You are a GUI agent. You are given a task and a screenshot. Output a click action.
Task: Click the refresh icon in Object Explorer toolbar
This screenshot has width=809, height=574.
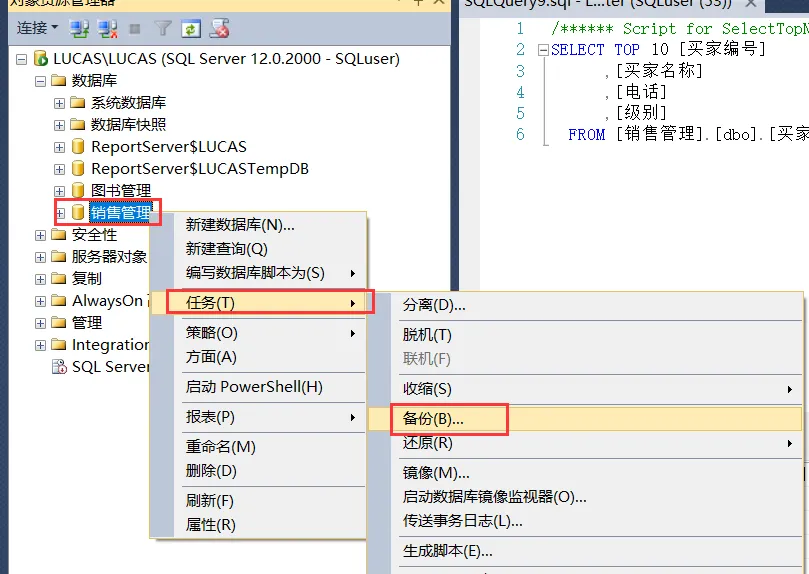pos(191,29)
